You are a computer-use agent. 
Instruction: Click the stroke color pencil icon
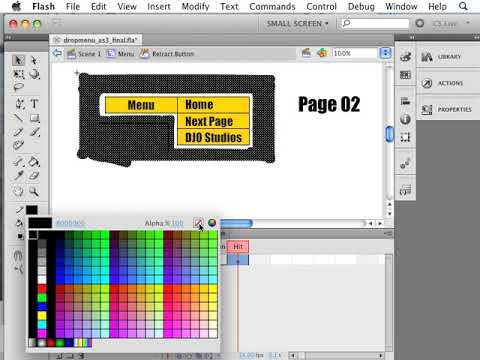(x=19, y=209)
